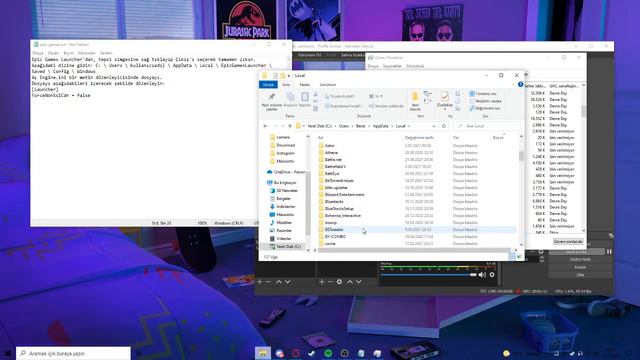640x360 pixels.
Task: Open Özellikler dropdown arrow in ribbon
Action: pos(444,109)
